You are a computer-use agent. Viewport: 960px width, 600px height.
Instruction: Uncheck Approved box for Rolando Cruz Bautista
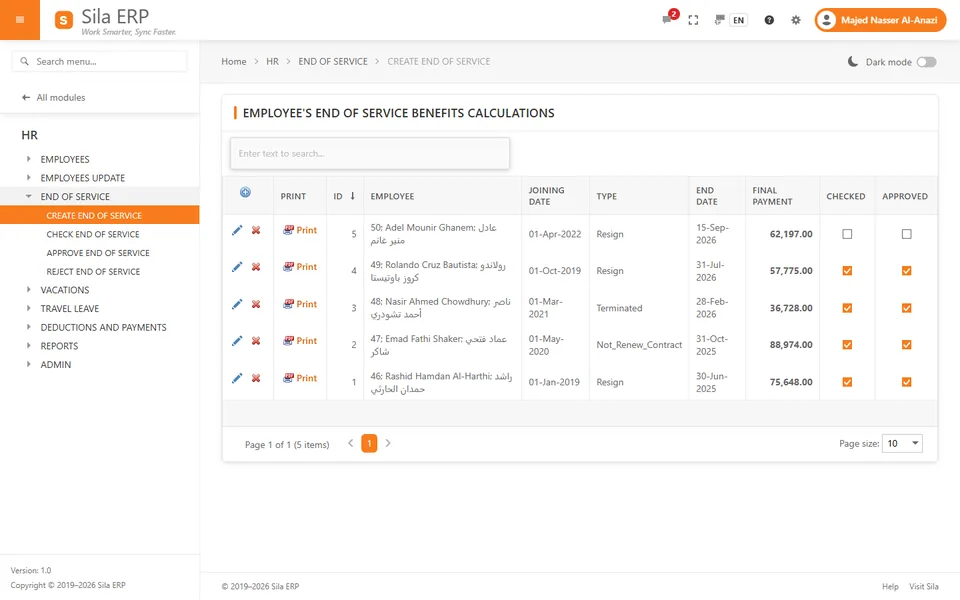click(x=906, y=271)
